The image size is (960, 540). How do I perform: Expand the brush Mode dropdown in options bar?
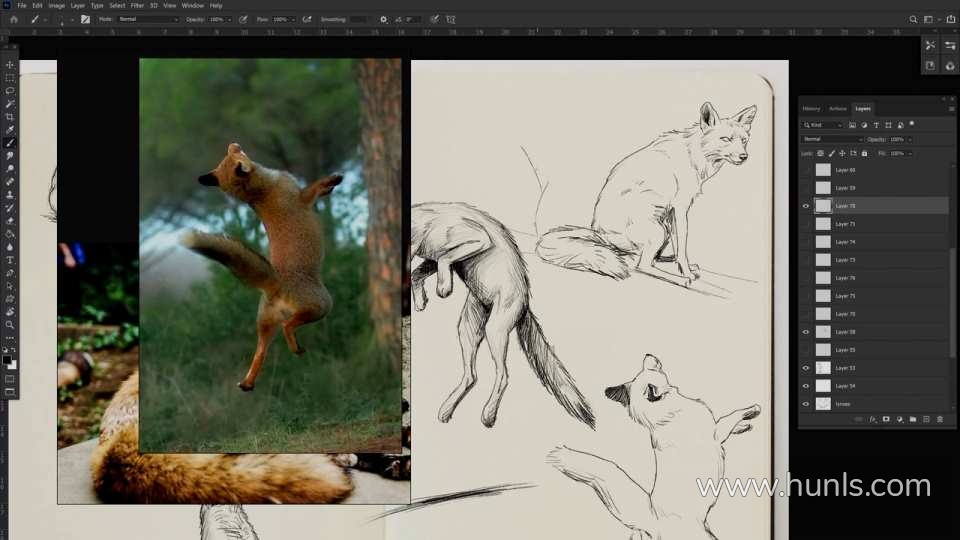pos(147,19)
